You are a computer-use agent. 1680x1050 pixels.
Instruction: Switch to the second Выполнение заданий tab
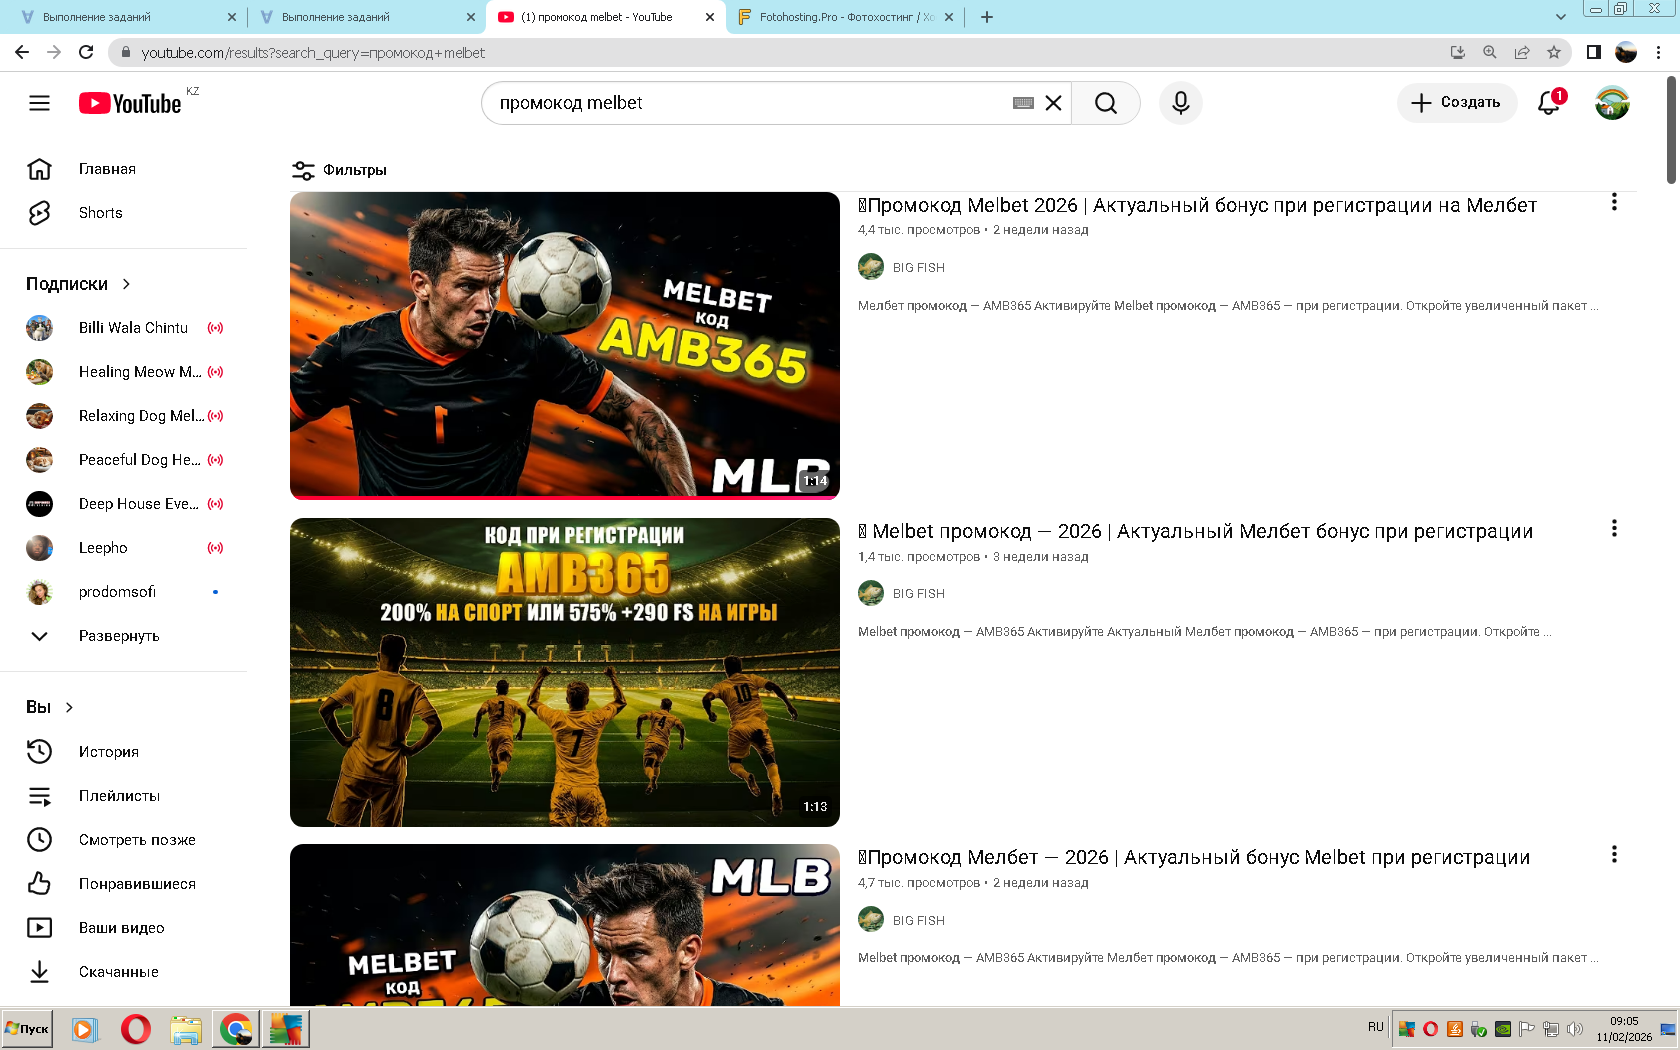point(365,17)
